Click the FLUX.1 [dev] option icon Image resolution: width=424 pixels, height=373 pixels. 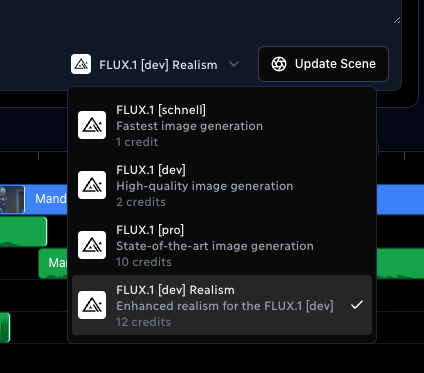coord(92,185)
